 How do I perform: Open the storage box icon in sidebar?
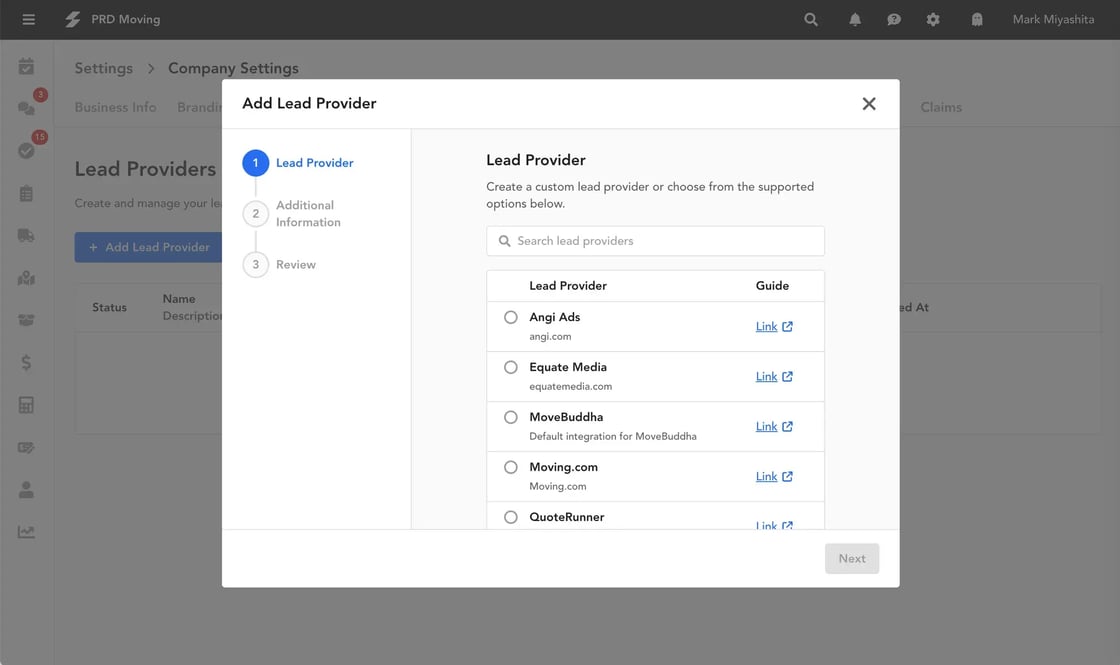[x=26, y=320]
